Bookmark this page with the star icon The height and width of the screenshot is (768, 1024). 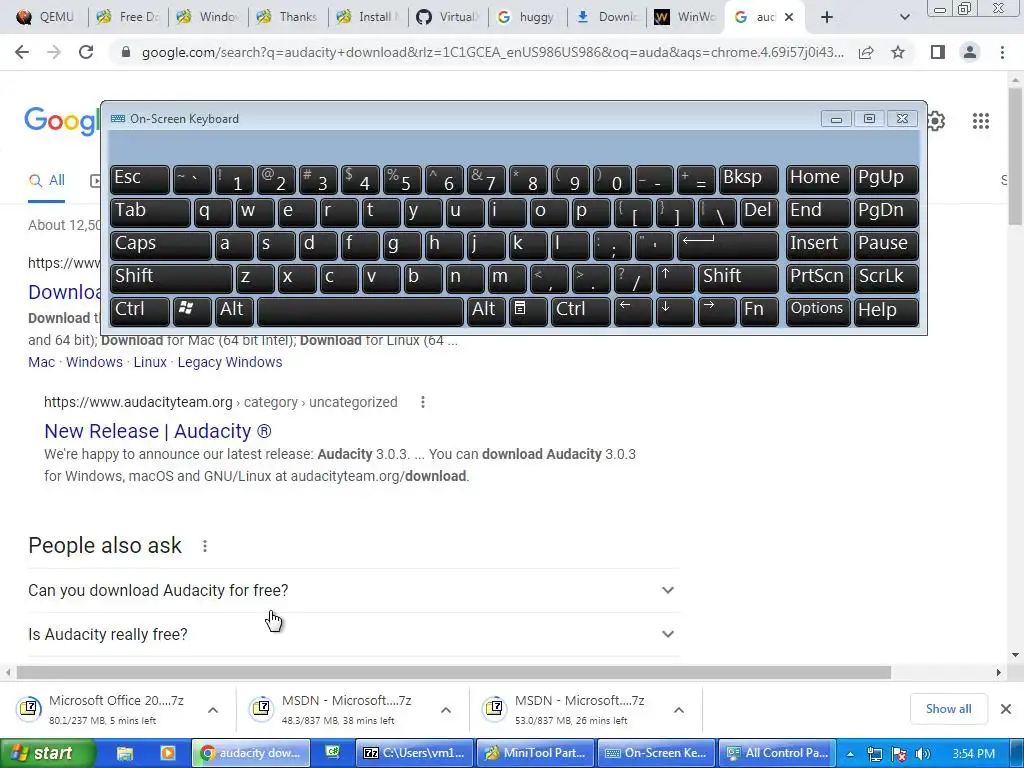(x=898, y=52)
